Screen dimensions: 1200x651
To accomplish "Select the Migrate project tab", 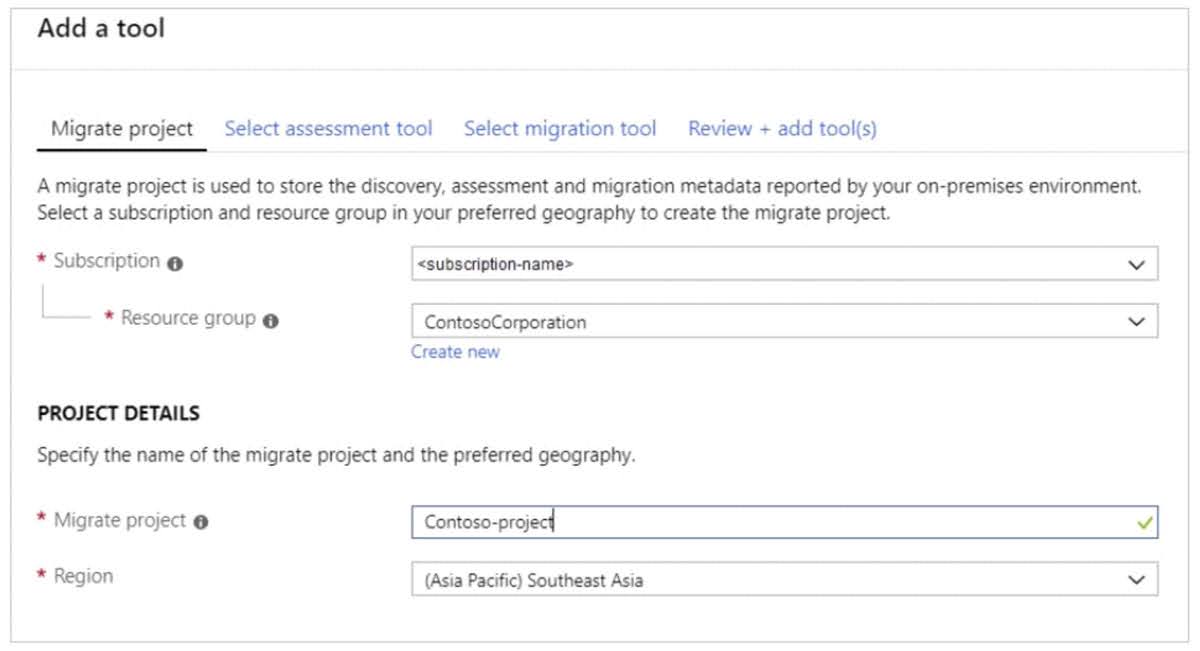I will pos(122,129).
